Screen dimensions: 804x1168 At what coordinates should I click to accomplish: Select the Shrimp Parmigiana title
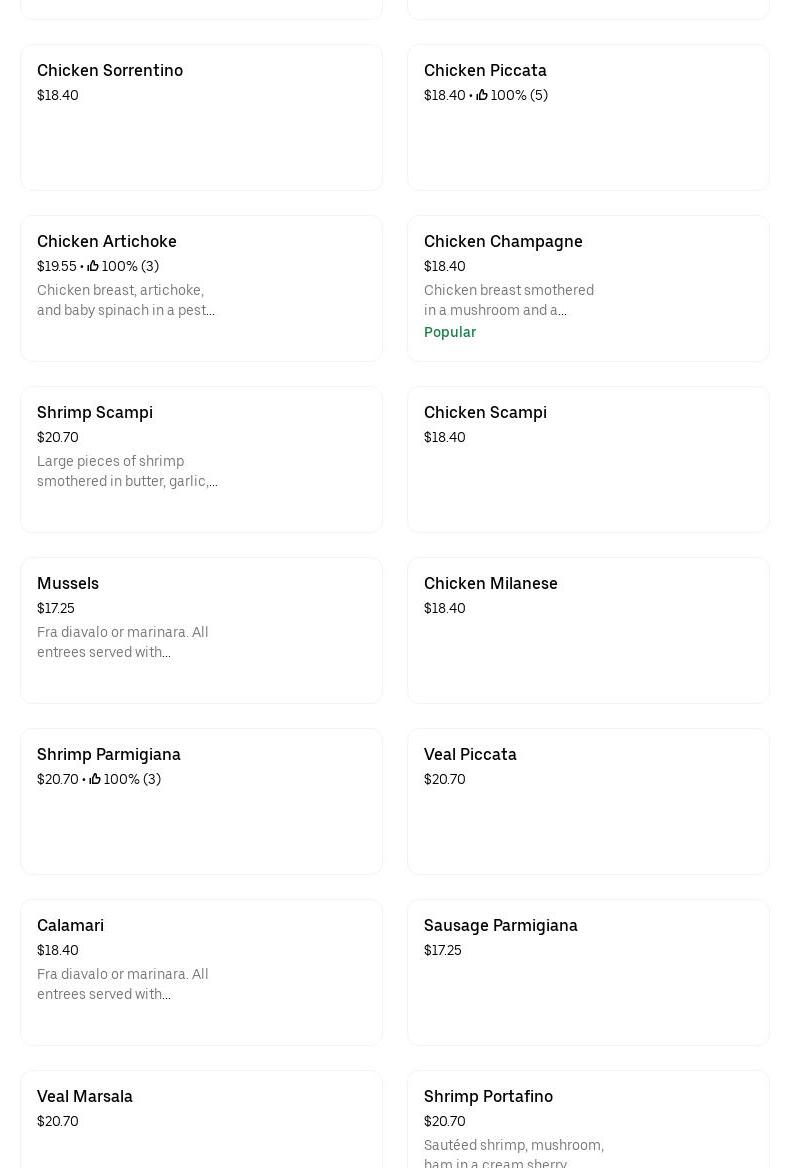pos(109,755)
